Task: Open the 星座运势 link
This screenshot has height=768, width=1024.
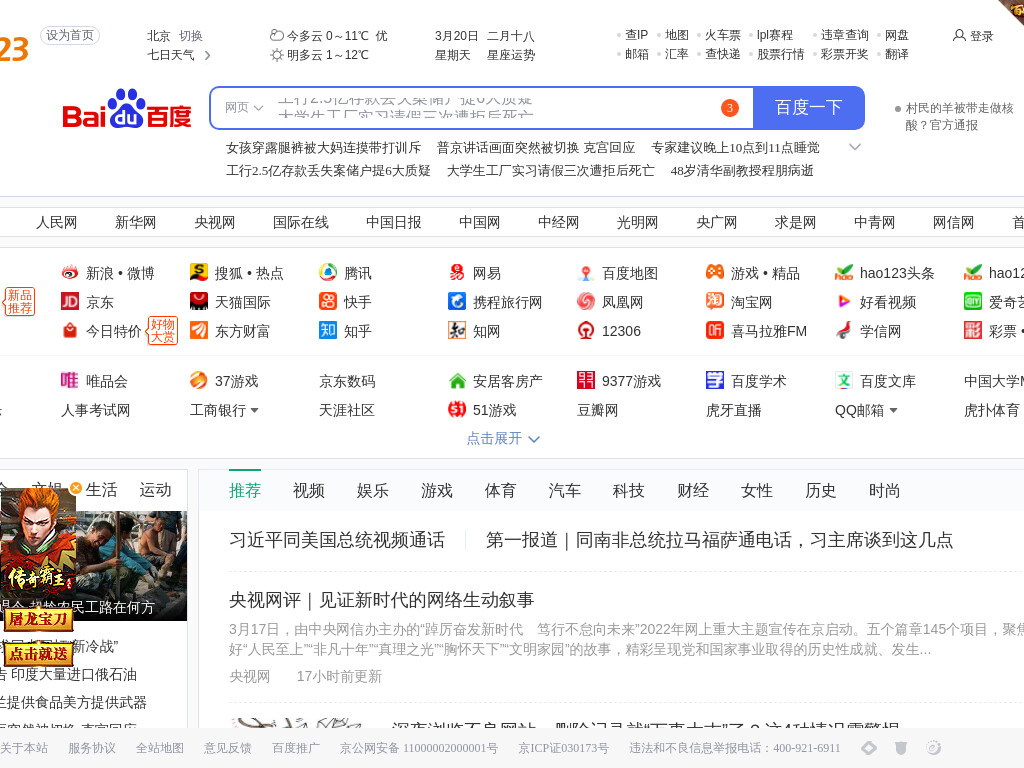Action: click(511, 56)
